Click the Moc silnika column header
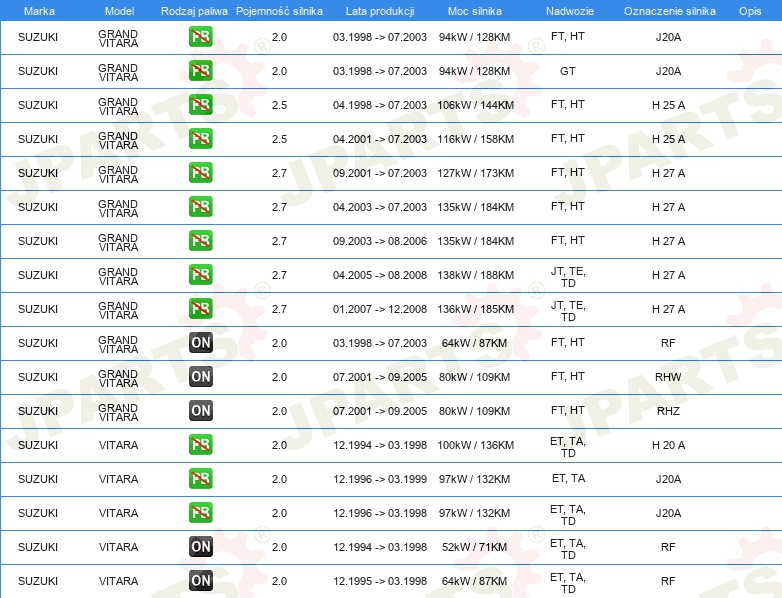 coord(475,11)
